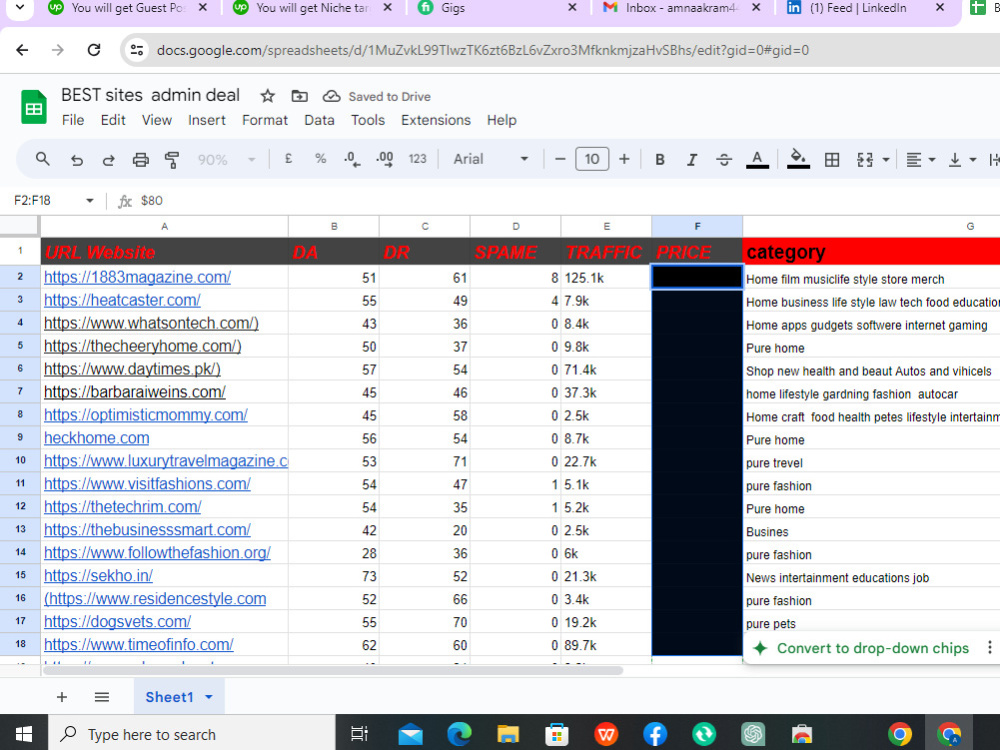
Task: Open the search the menus magnifier tool
Action: [x=42, y=159]
